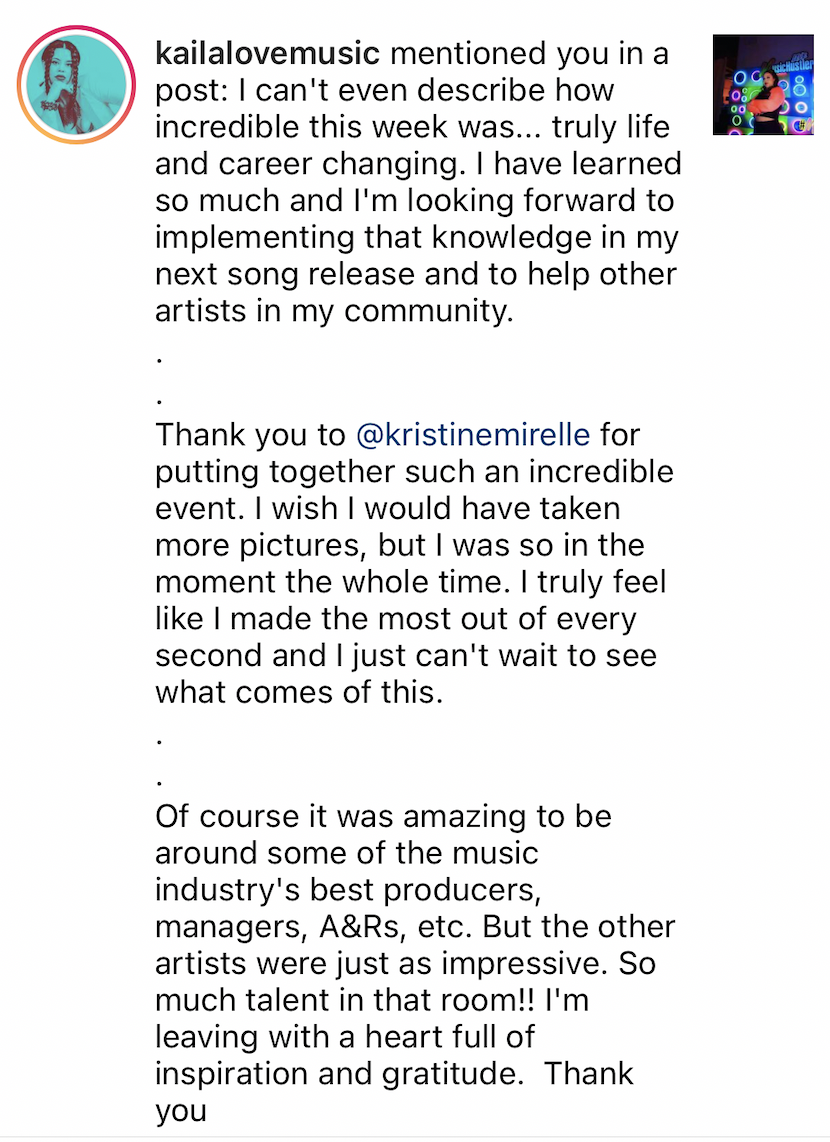Click the line "leaving with a heart full of"
Screen dimensions: 830x1142
point(347,1036)
